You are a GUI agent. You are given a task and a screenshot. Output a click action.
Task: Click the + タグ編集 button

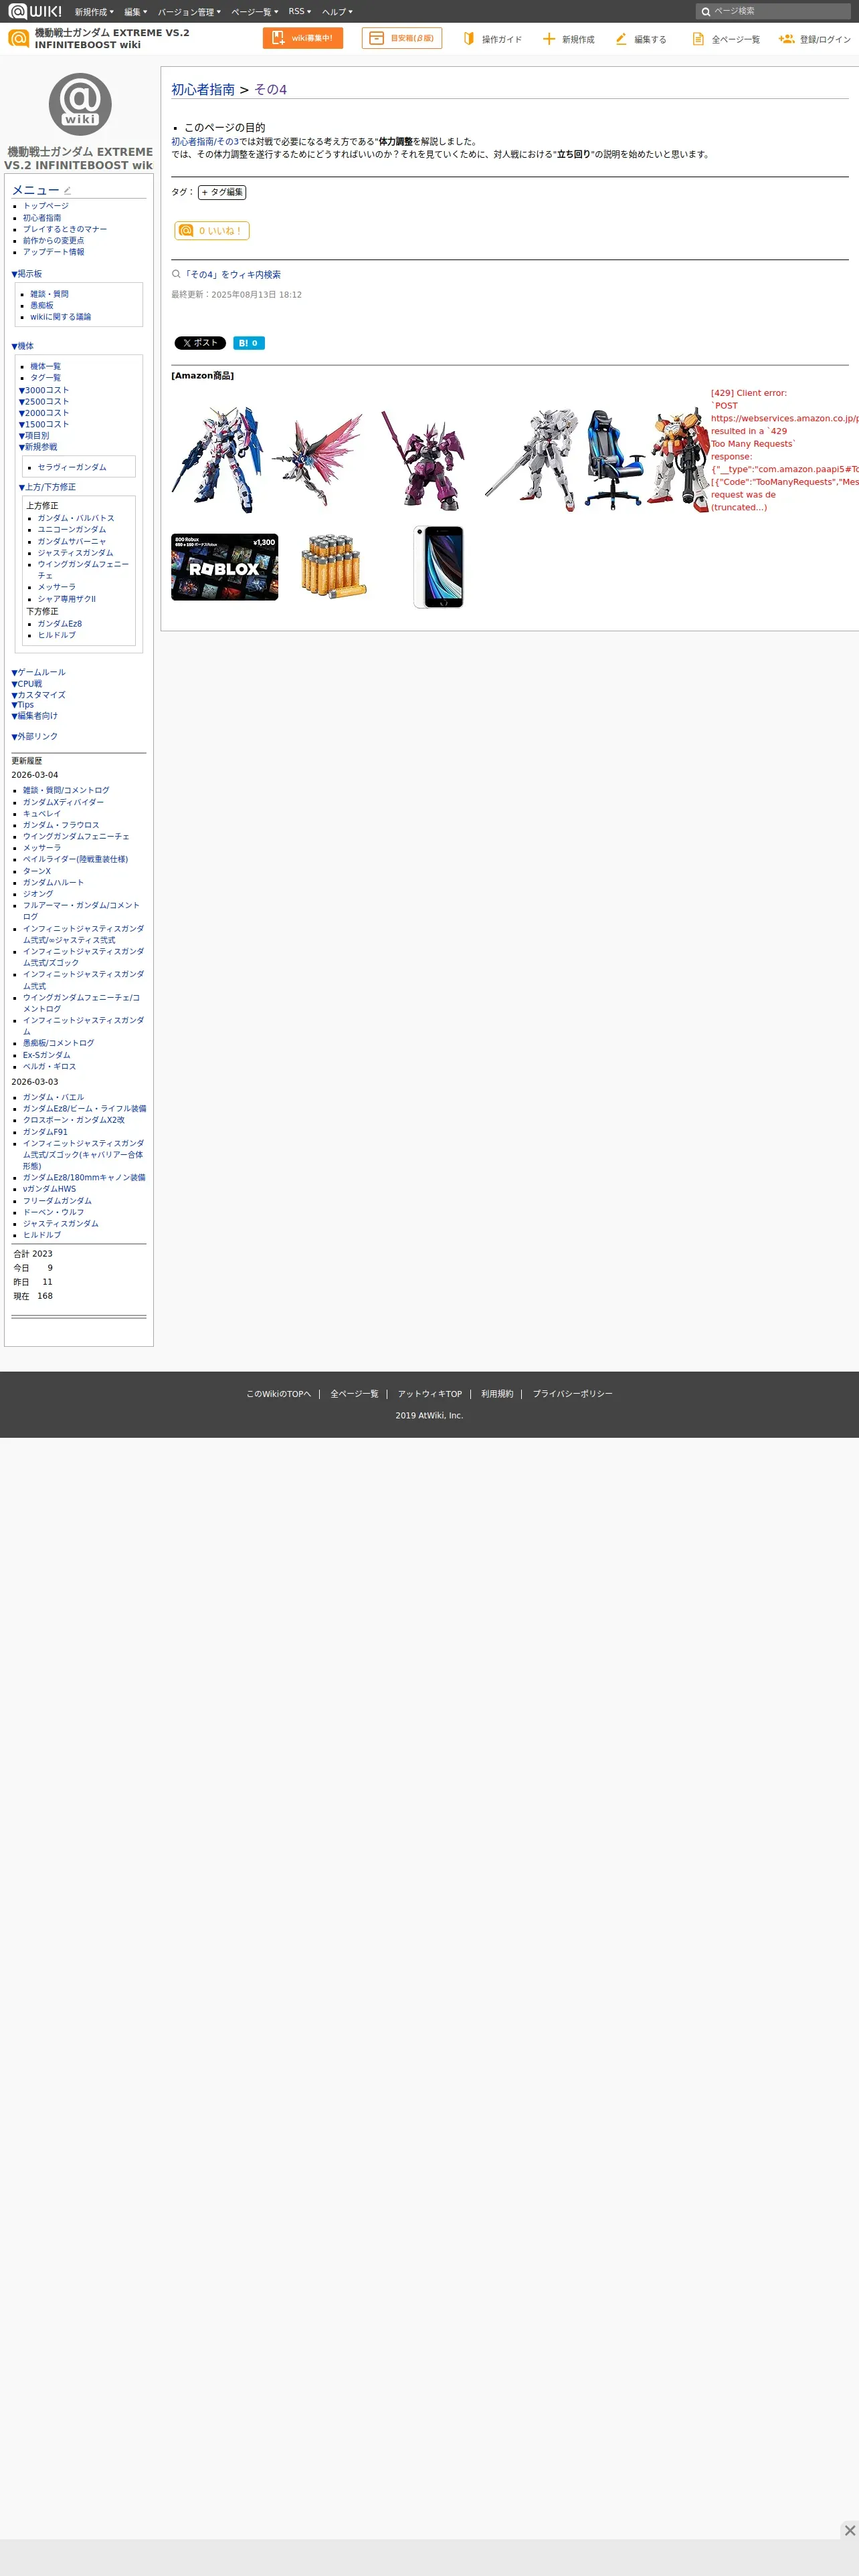[222, 192]
